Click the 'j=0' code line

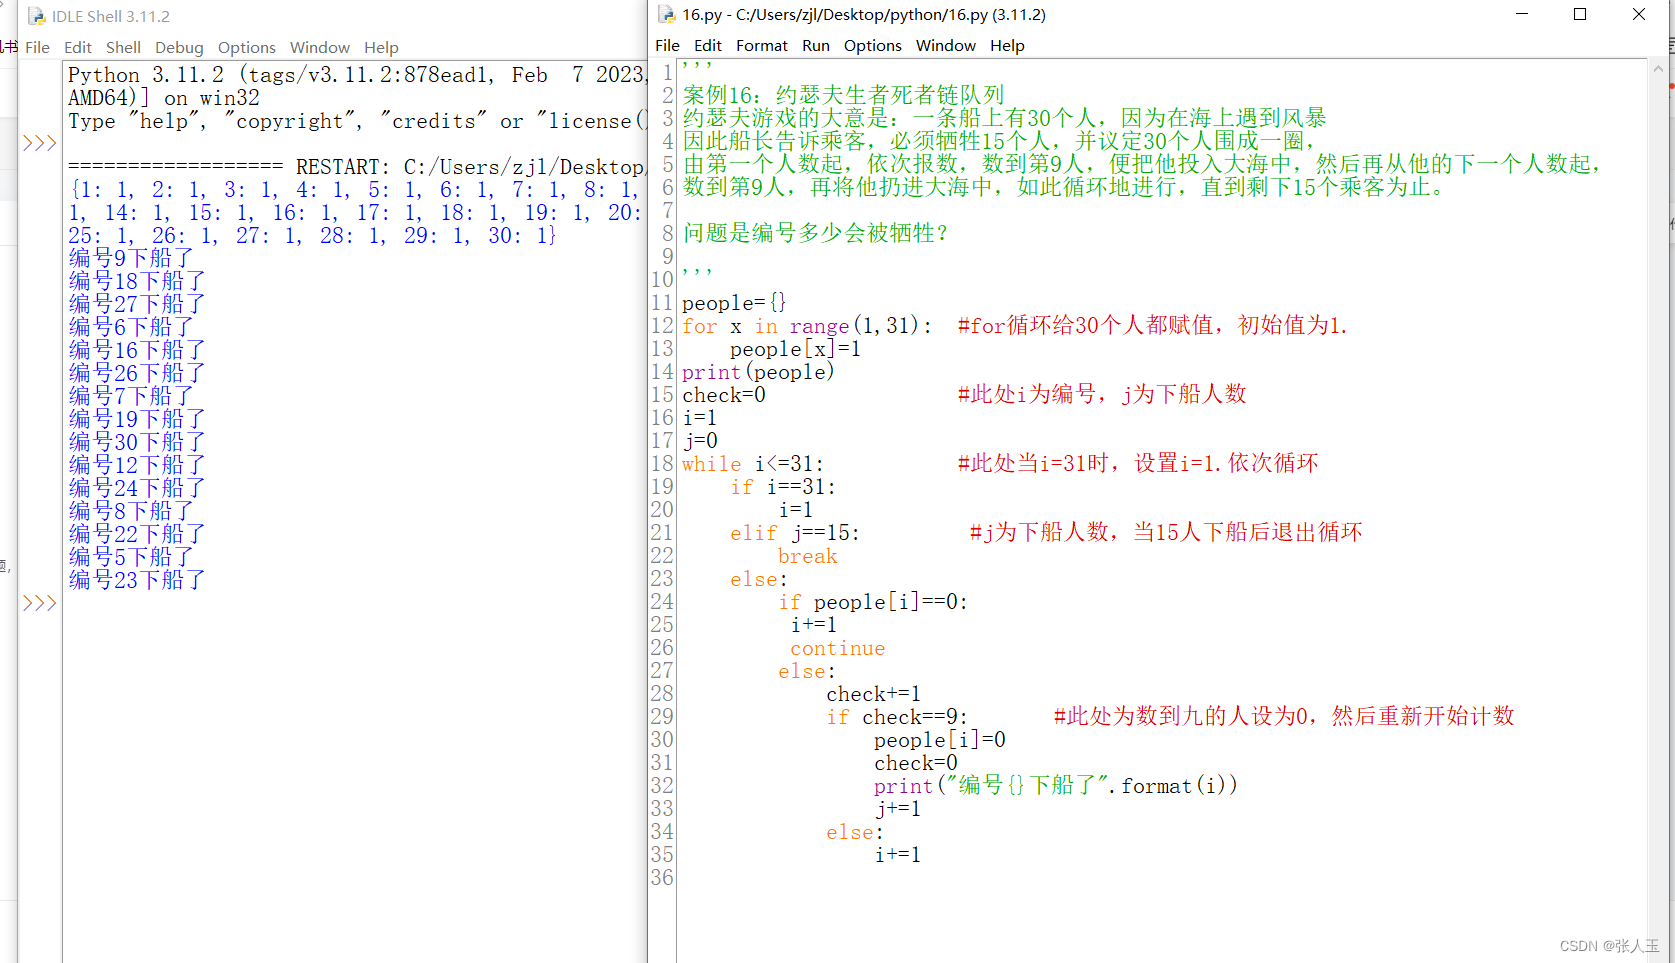click(700, 441)
